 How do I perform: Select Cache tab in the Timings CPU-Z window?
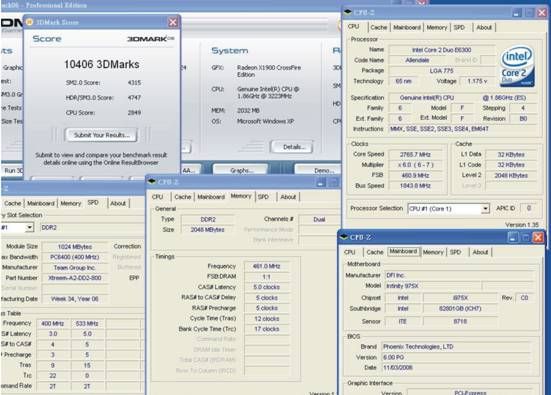coord(183,197)
